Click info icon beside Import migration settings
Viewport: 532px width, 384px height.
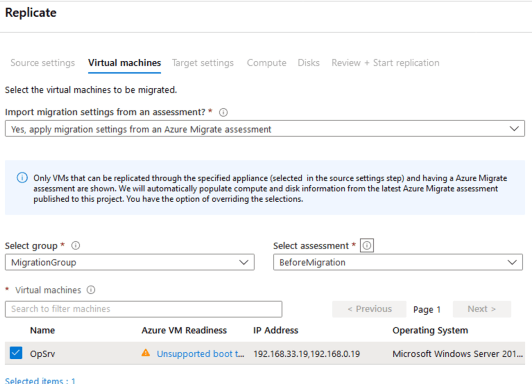pyautogui.click(x=223, y=112)
